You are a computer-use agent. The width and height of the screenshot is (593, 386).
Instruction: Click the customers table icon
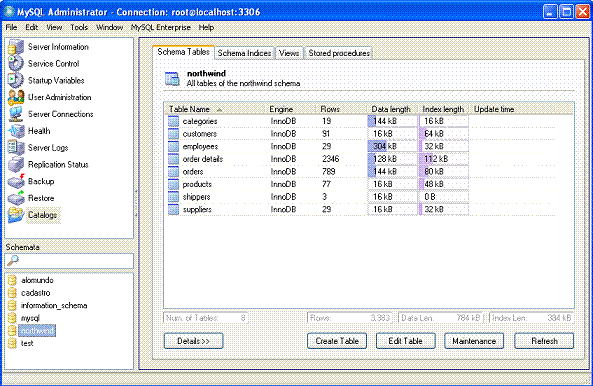pyautogui.click(x=173, y=134)
